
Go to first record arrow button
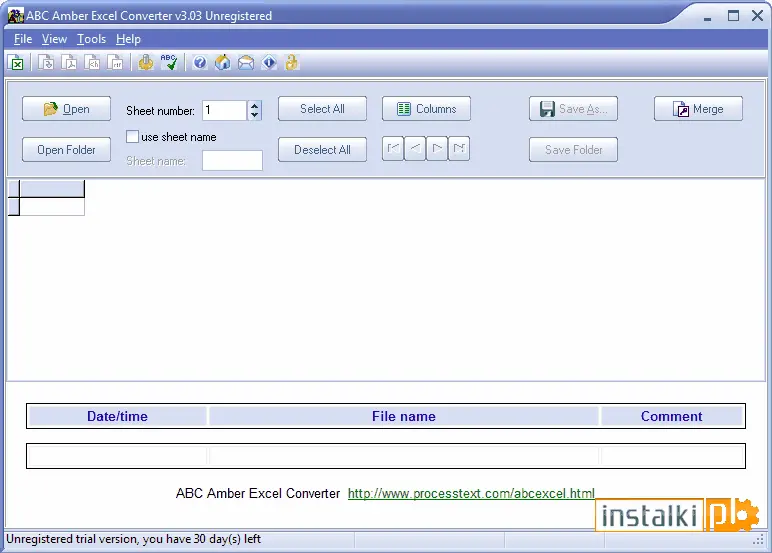tap(393, 149)
